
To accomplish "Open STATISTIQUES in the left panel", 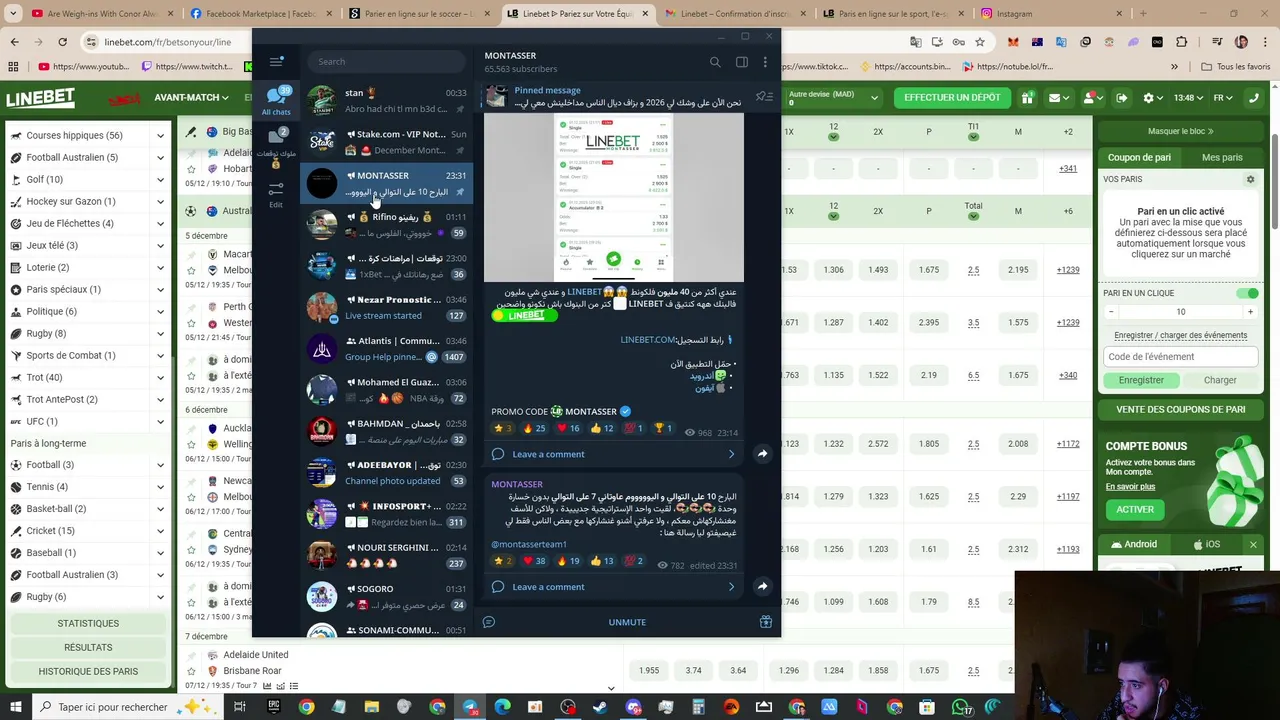I will [88, 623].
